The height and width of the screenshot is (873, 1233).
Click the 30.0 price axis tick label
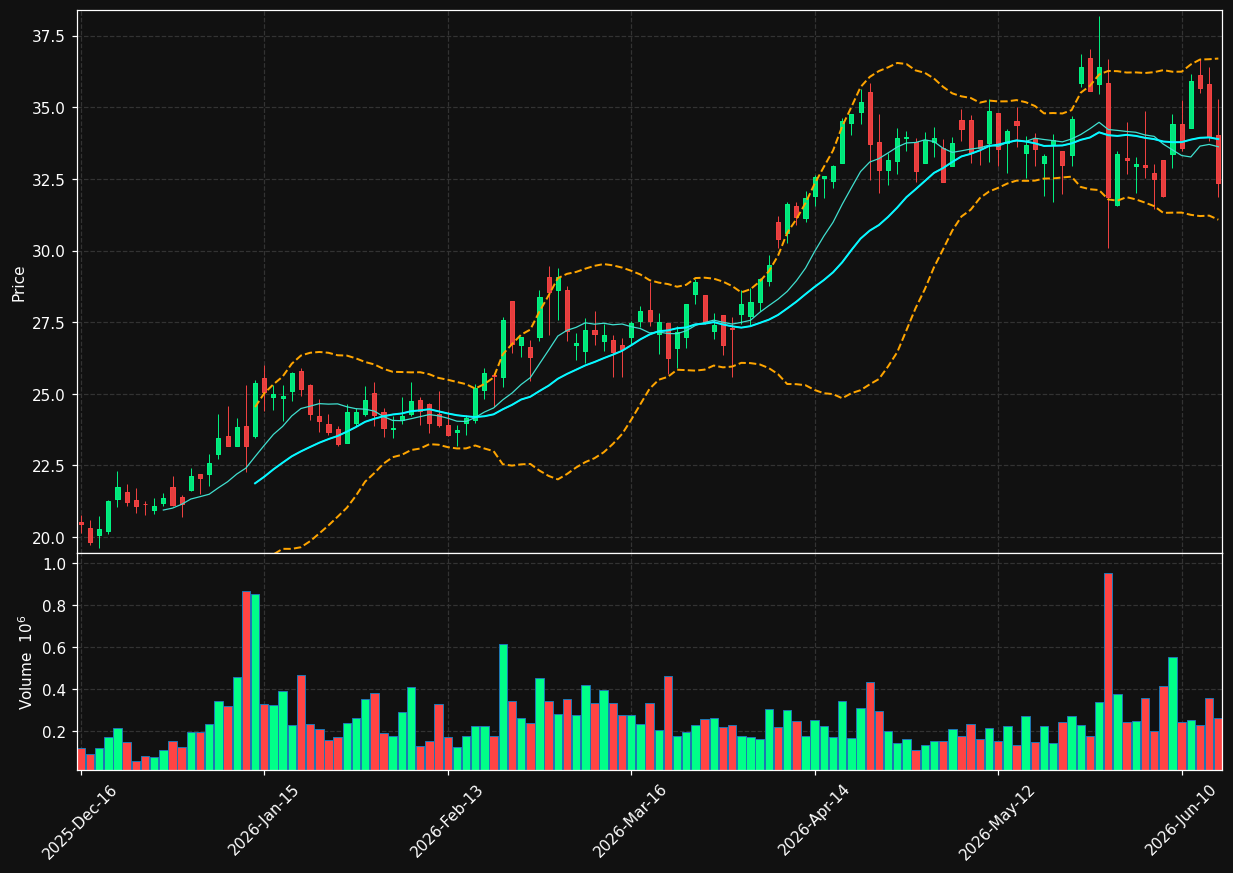tap(50, 251)
